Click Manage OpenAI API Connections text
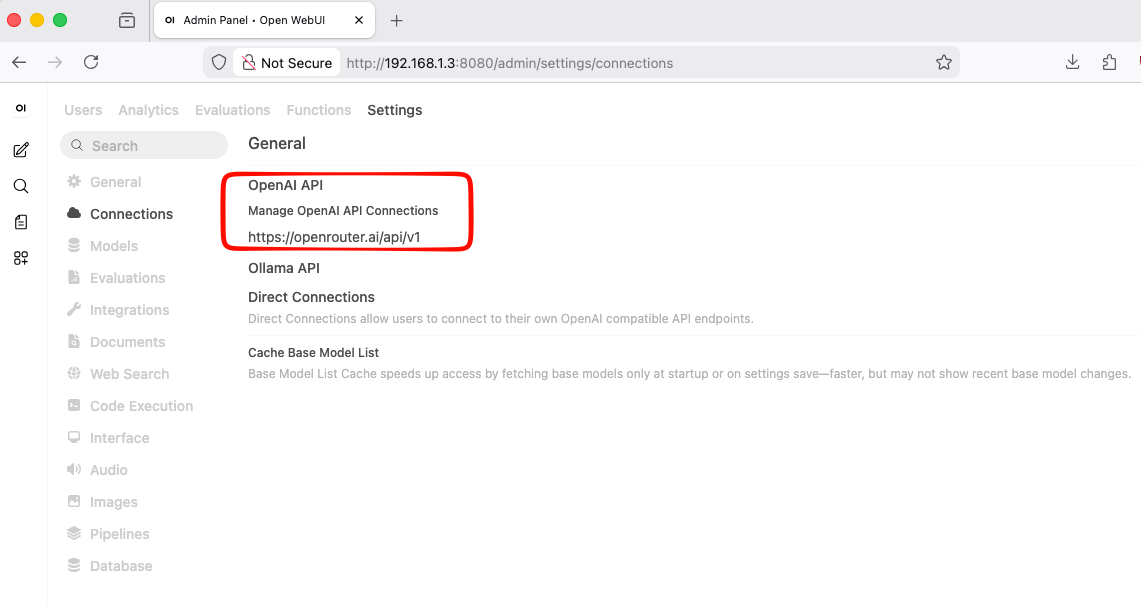Screen dimensions: 1141x605 [343, 210]
